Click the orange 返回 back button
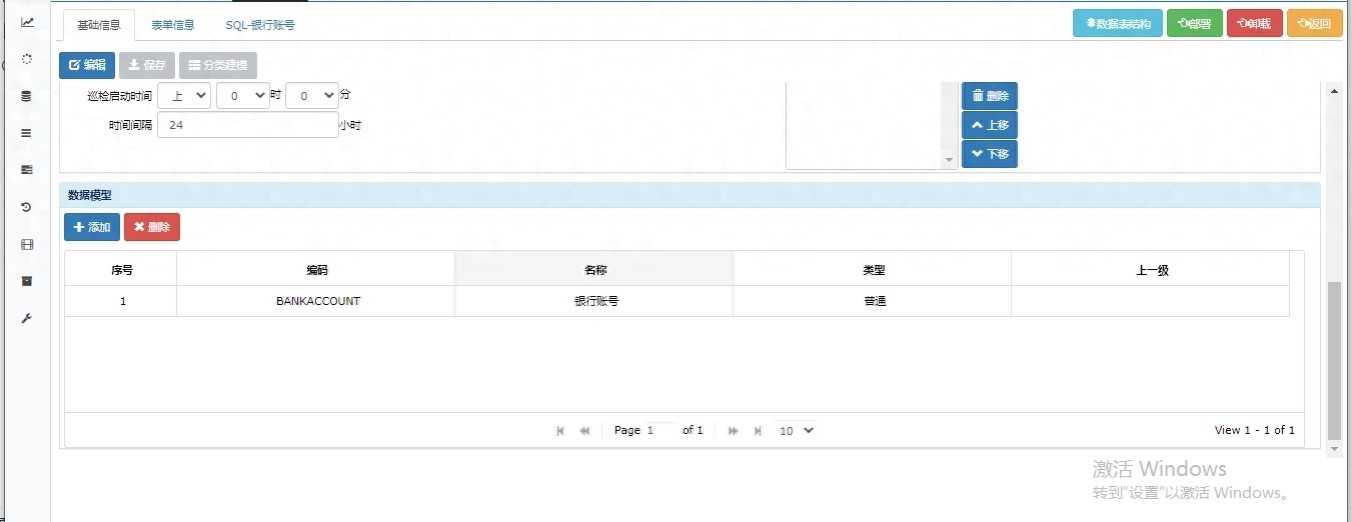The image size is (1352, 522). (x=1315, y=24)
